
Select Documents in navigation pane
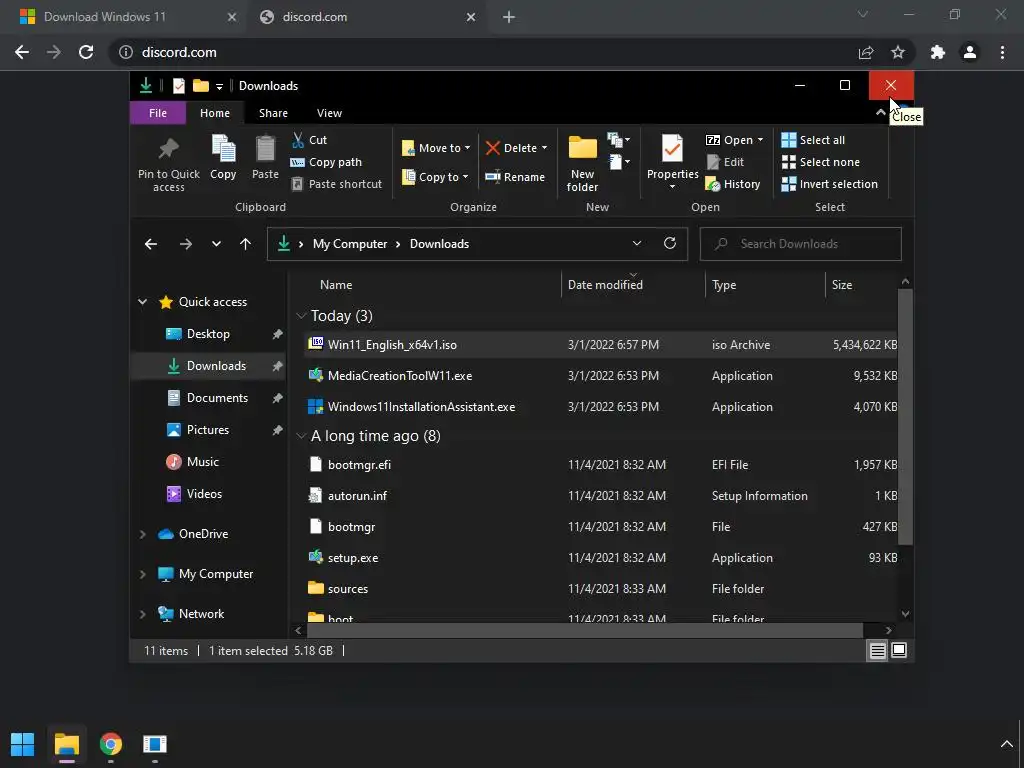[x=217, y=398]
